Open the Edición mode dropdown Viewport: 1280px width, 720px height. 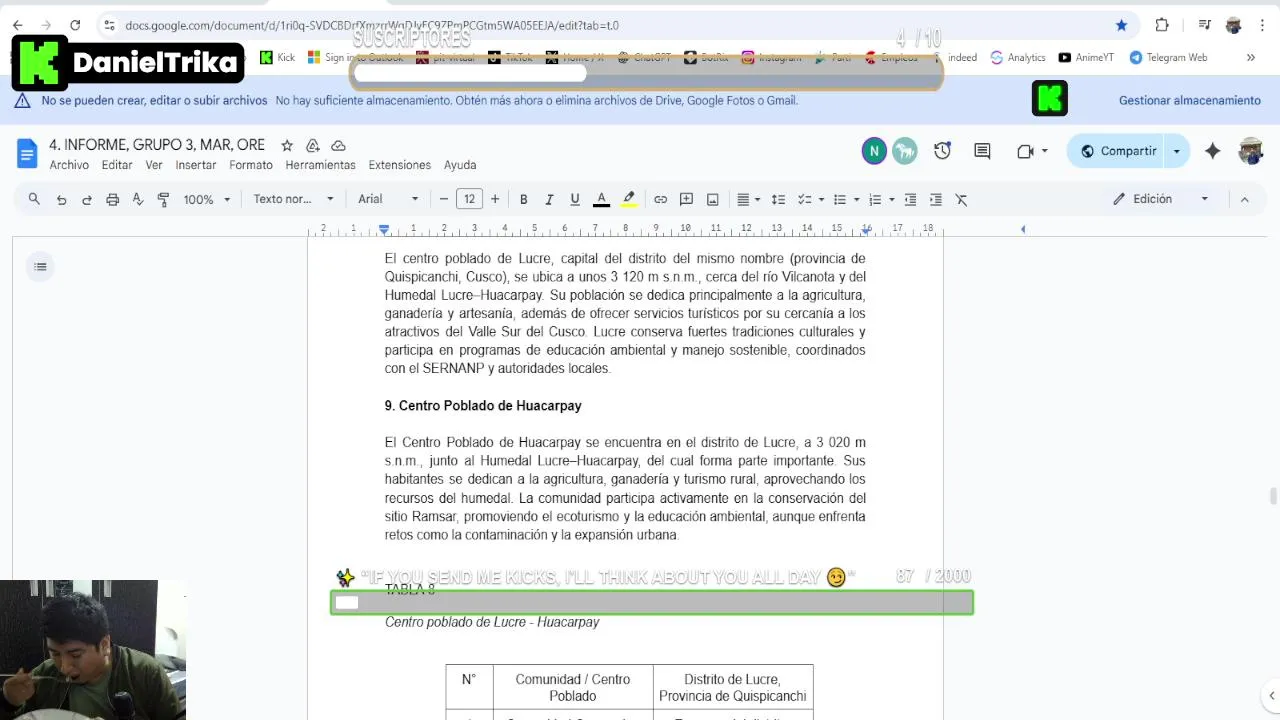tap(1160, 199)
